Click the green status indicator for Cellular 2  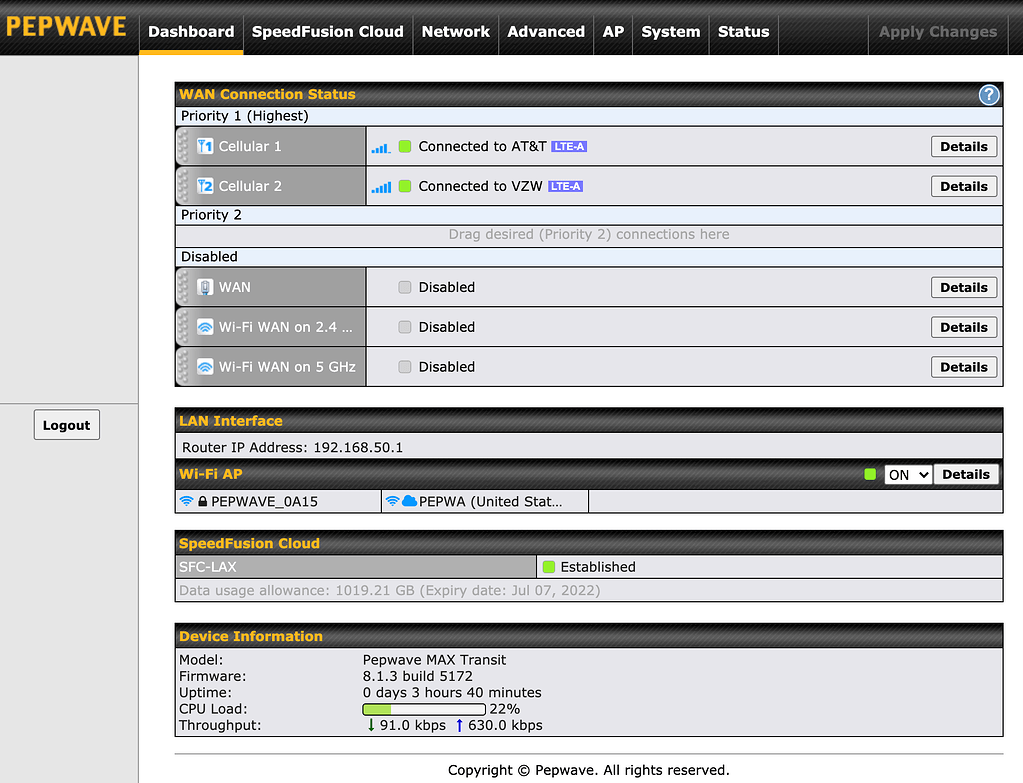[405, 186]
